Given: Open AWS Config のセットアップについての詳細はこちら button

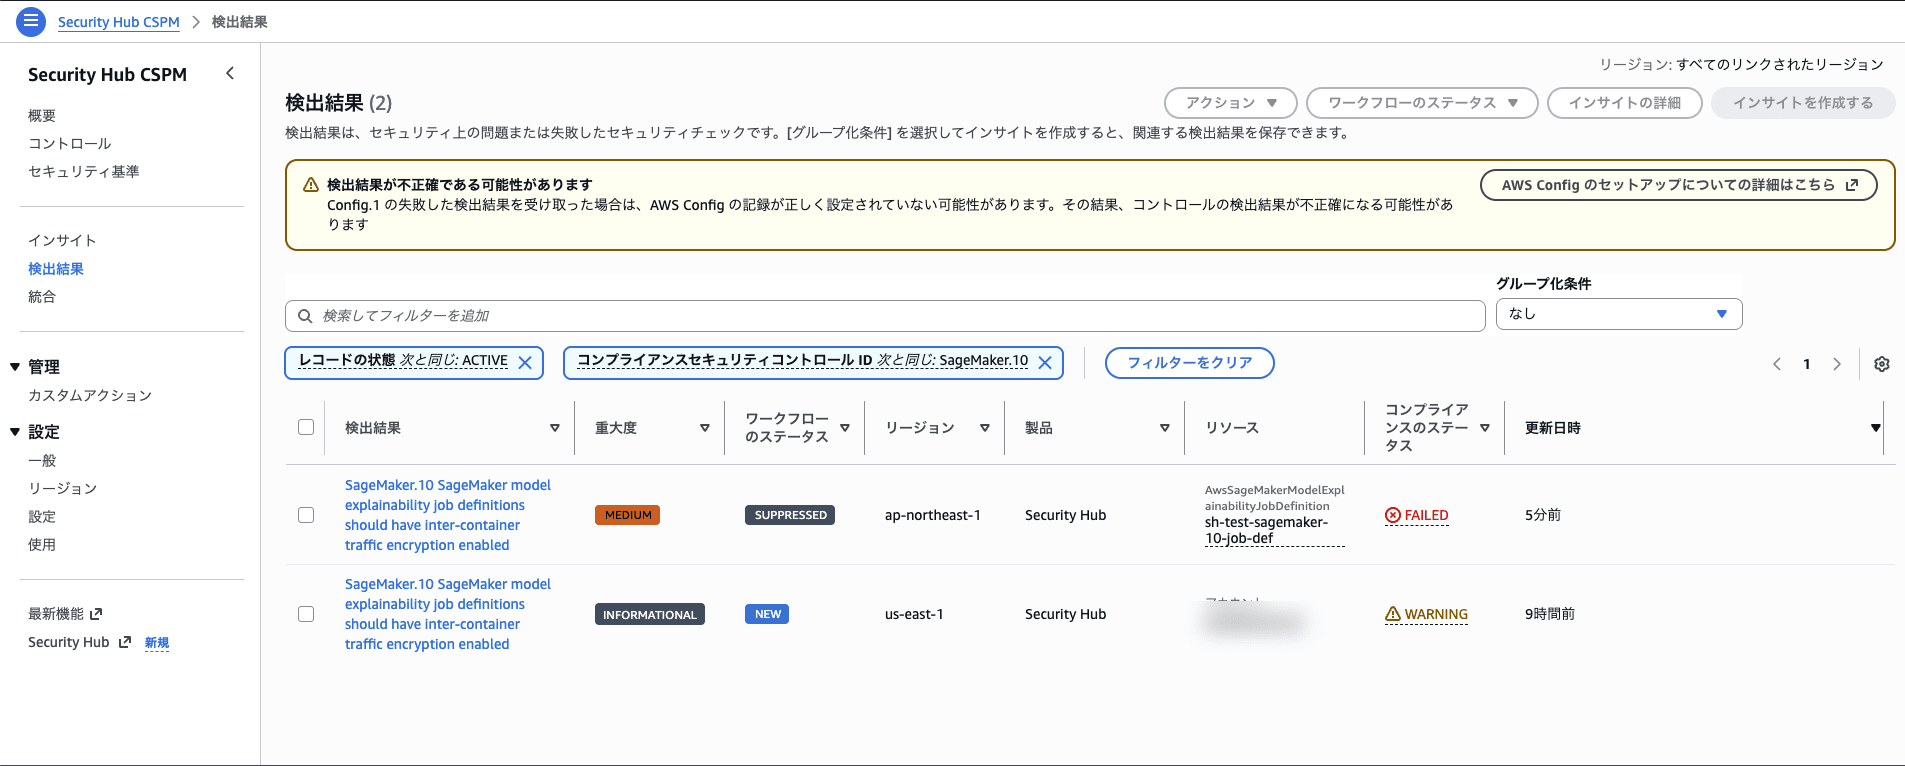Looking at the screenshot, I should pyautogui.click(x=1679, y=185).
